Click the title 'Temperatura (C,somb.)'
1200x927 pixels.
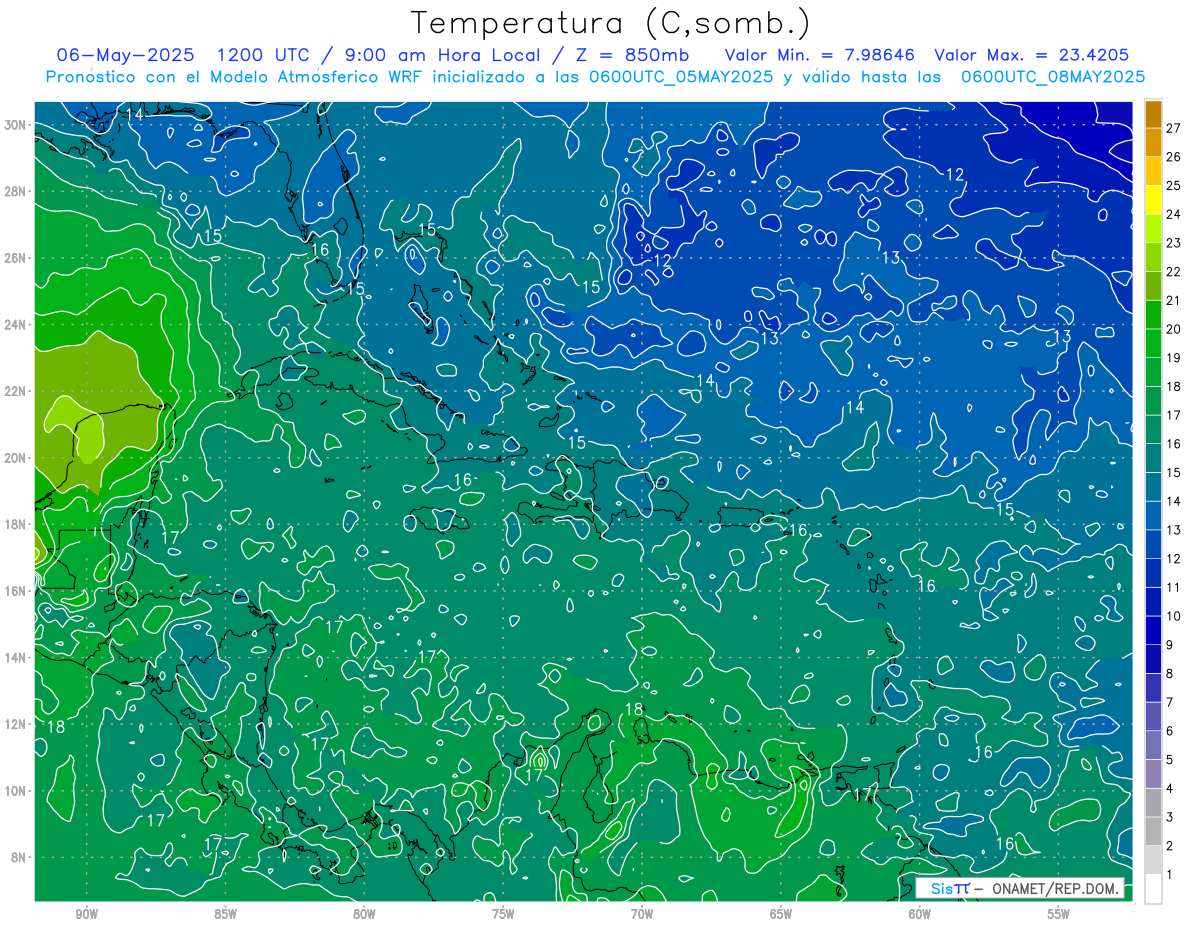coord(611,24)
